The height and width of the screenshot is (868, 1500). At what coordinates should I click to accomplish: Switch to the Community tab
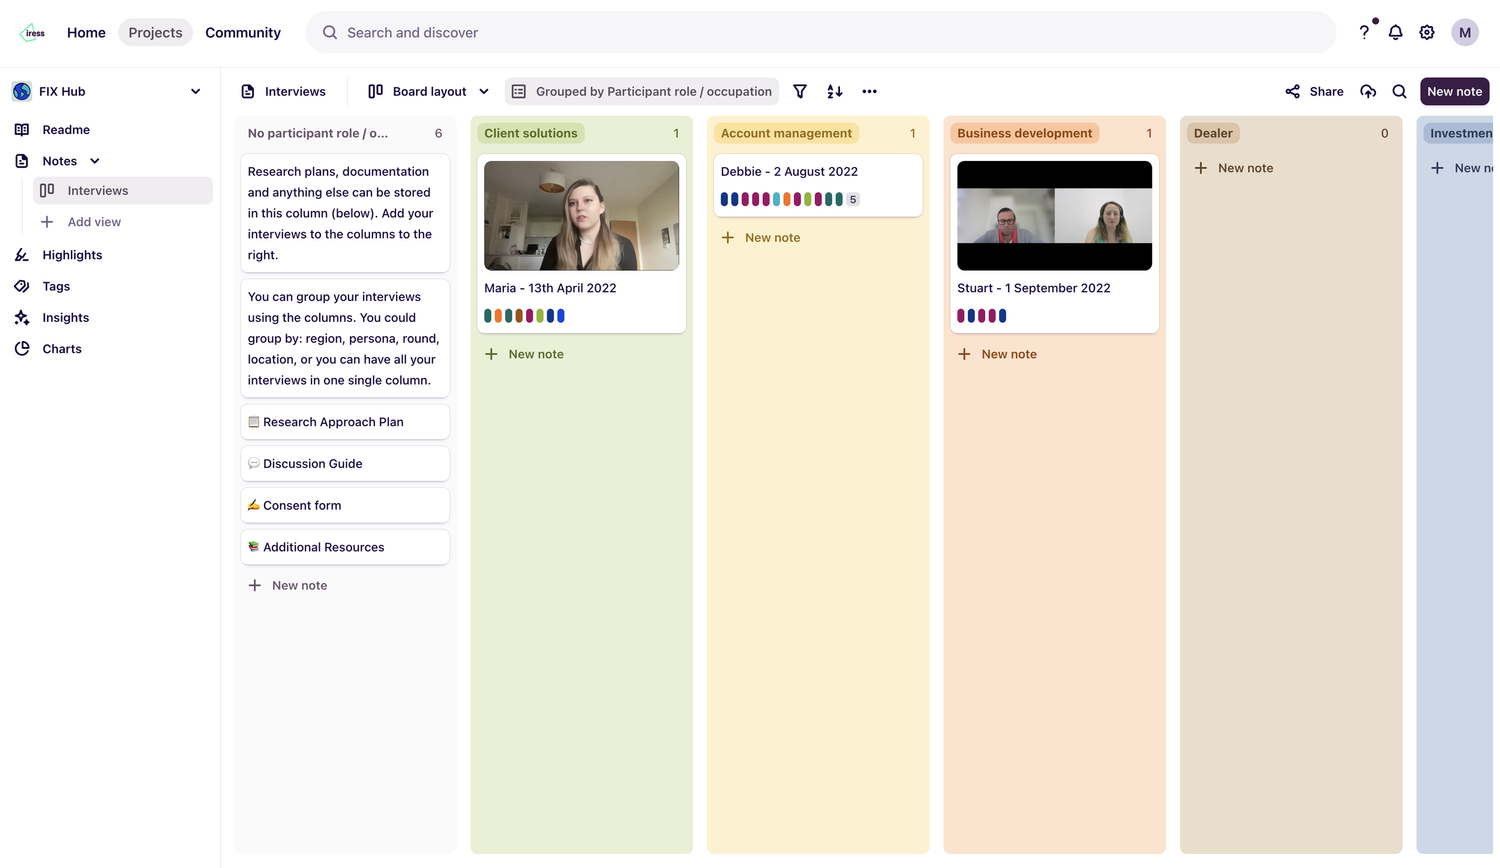[x=243, y=32]
